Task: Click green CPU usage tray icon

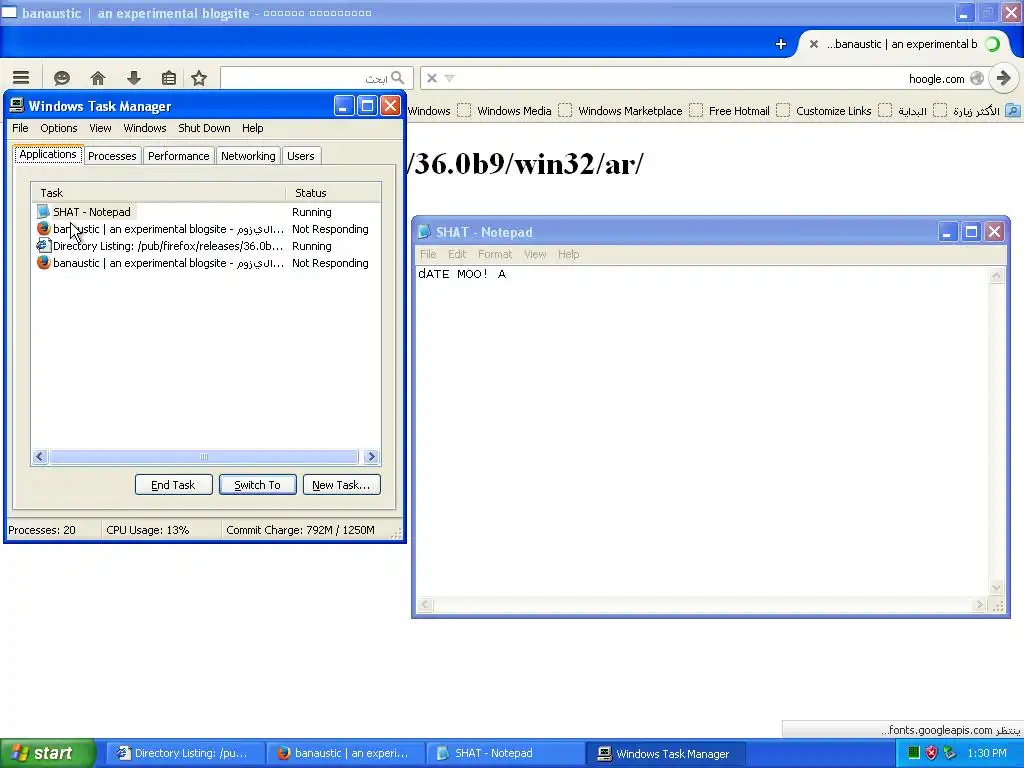Action: point(914,753)
